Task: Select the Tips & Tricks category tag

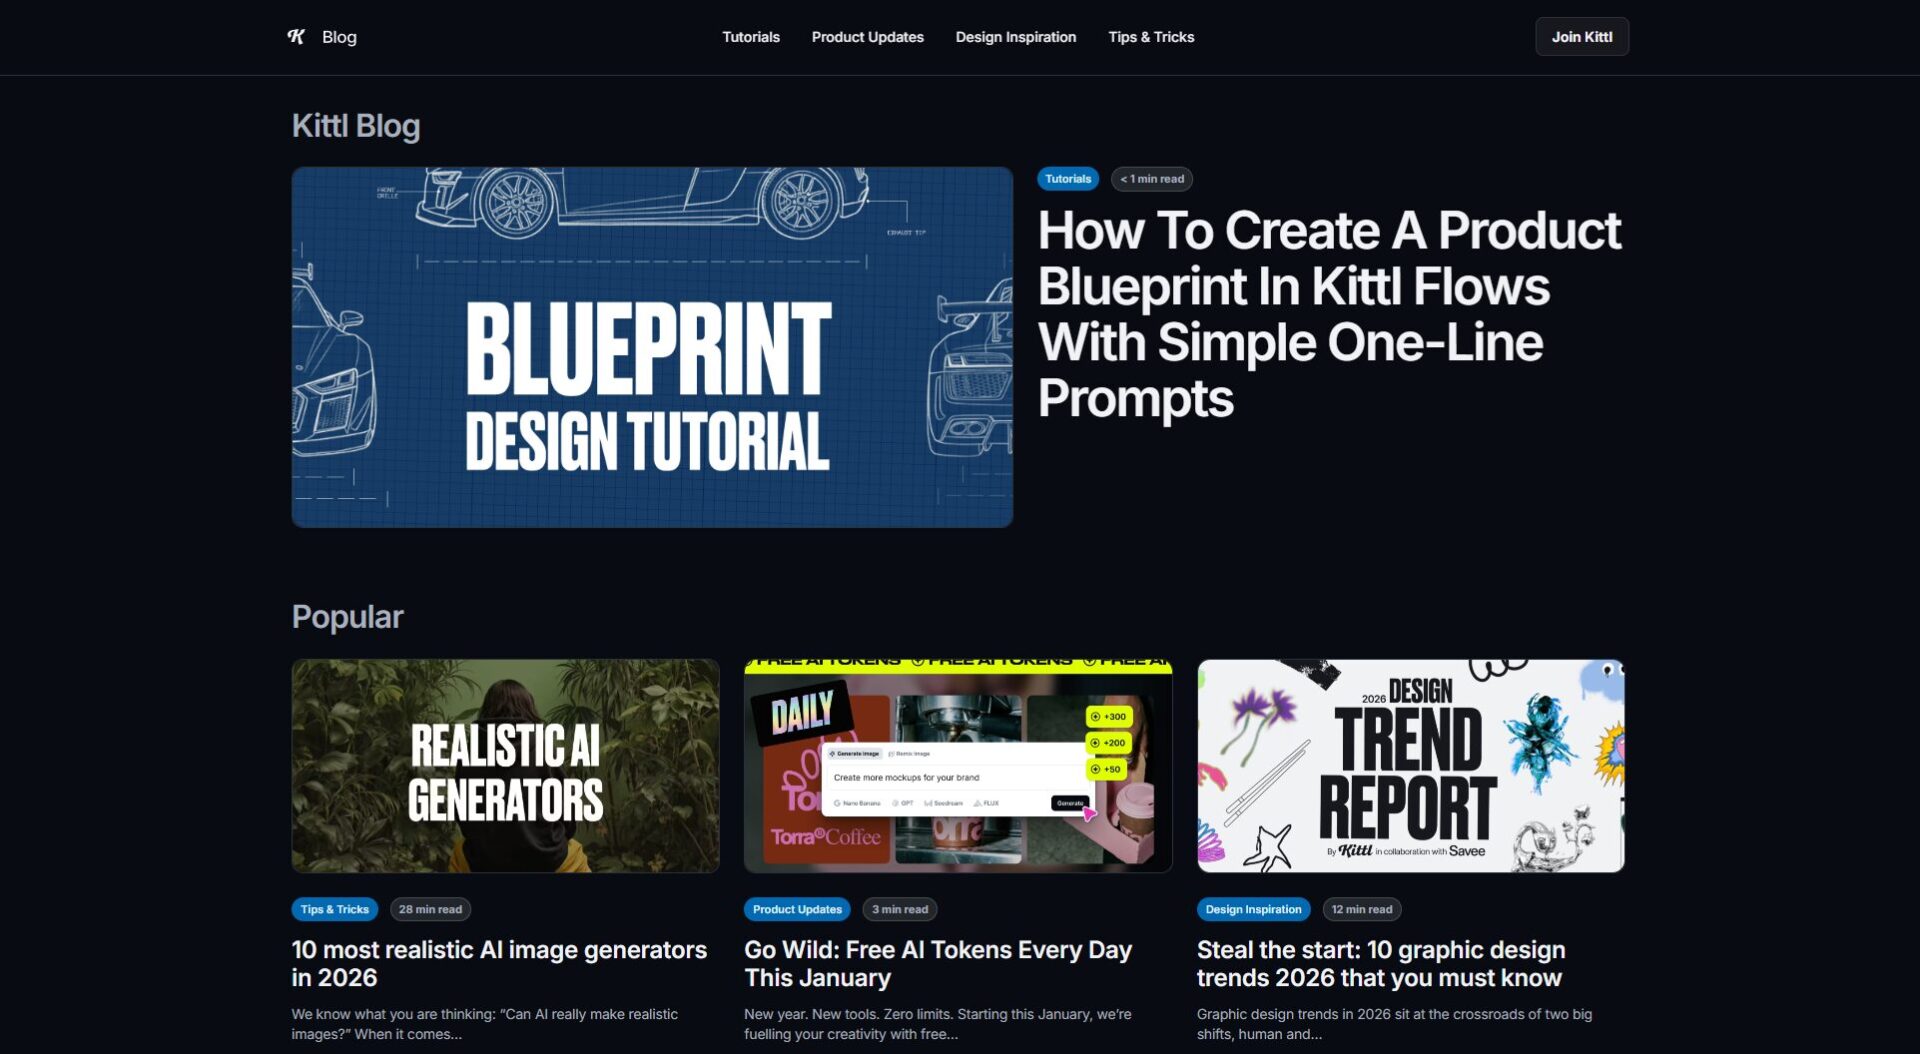Action: (334, 909)
